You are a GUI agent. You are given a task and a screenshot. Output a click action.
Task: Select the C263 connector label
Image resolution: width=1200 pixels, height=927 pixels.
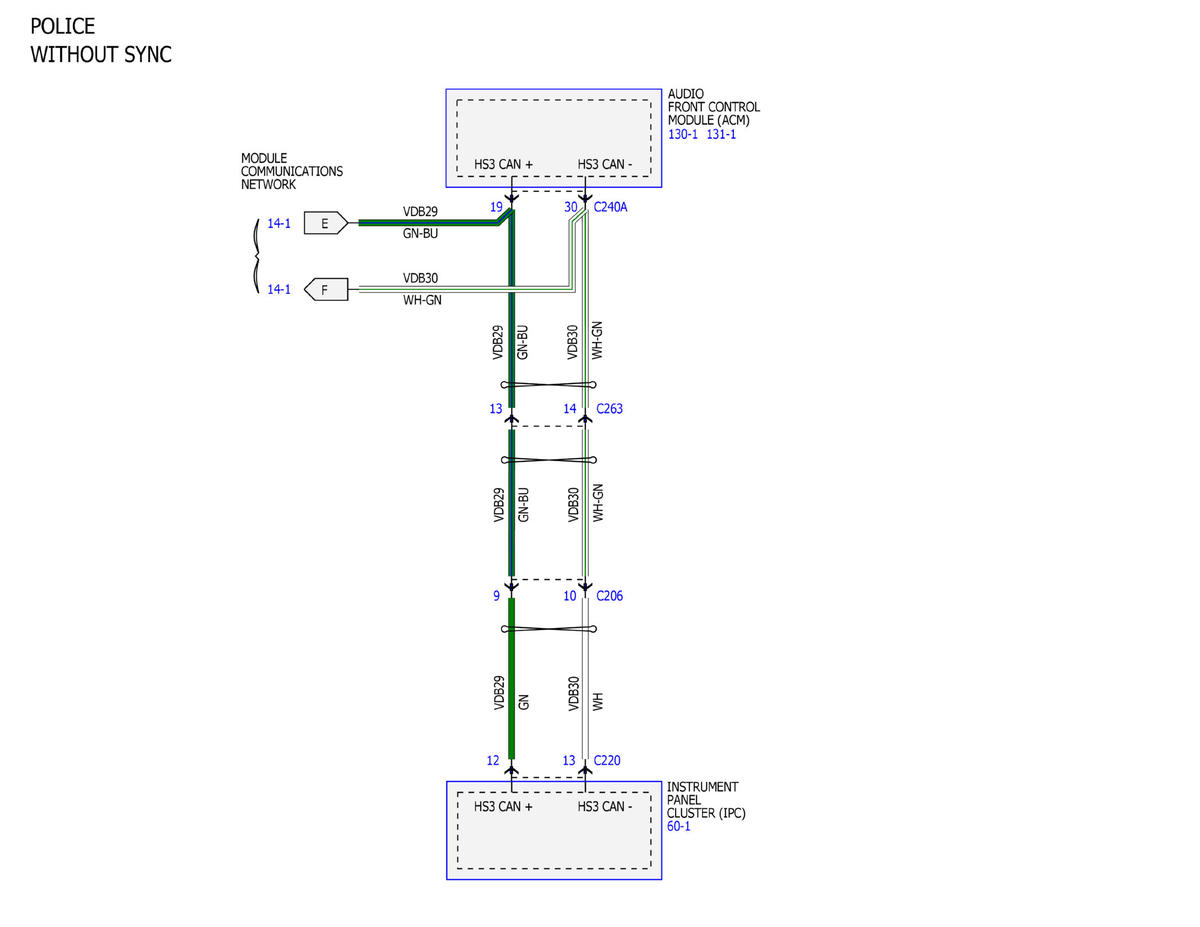[610, 409]
